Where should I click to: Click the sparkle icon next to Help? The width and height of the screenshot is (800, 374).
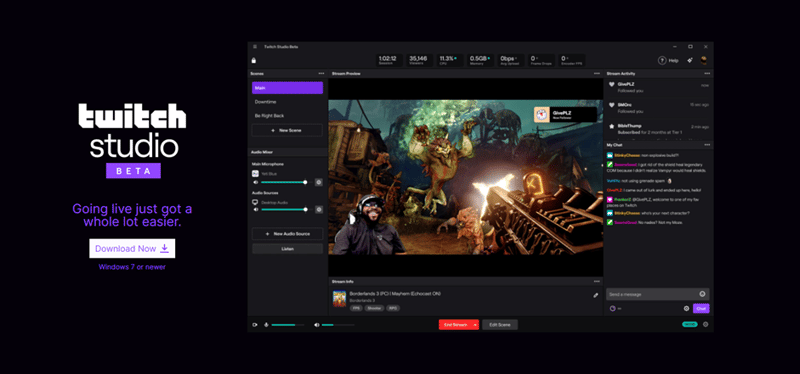pyautogui.click(x=690, y=60)
